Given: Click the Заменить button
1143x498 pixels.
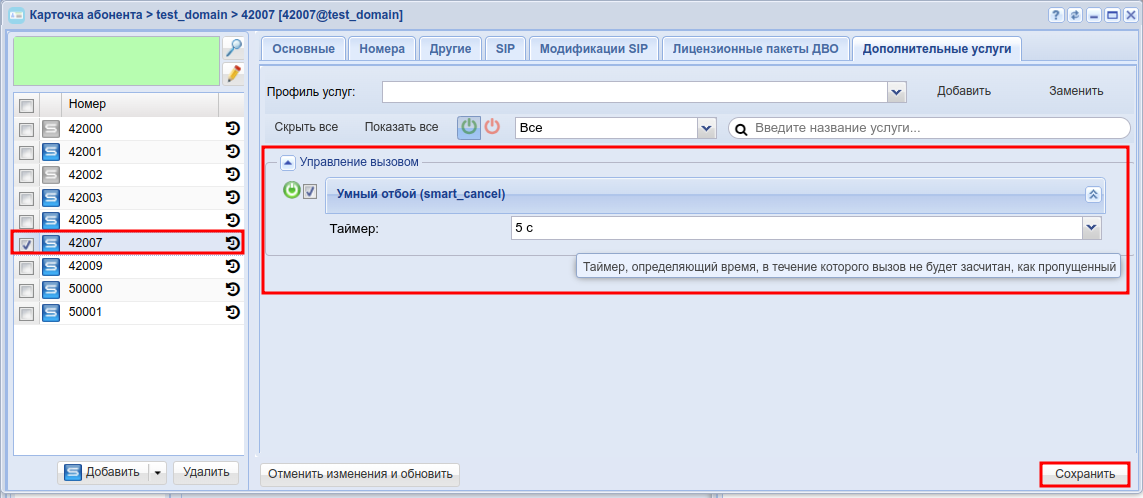Looking at the screenshot, I should tap(1076, 91).
